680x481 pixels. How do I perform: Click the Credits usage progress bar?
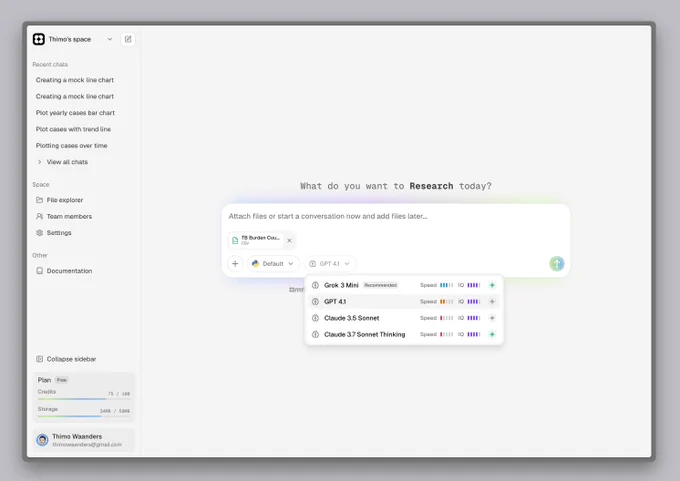point(84,399)
